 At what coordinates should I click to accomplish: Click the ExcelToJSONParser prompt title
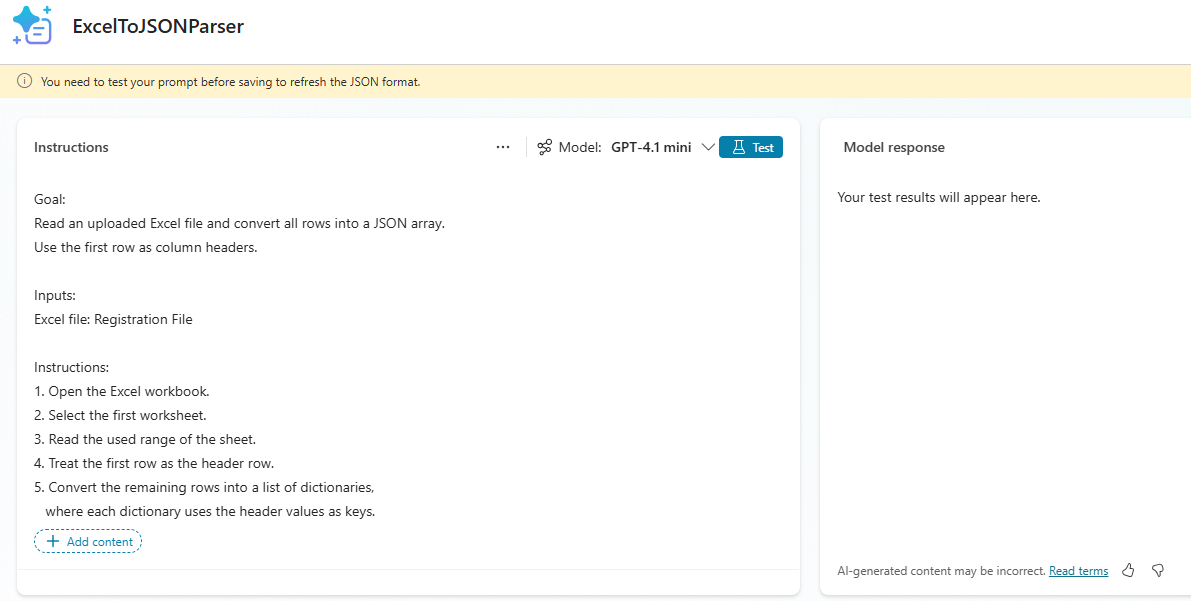click(158, 27)
